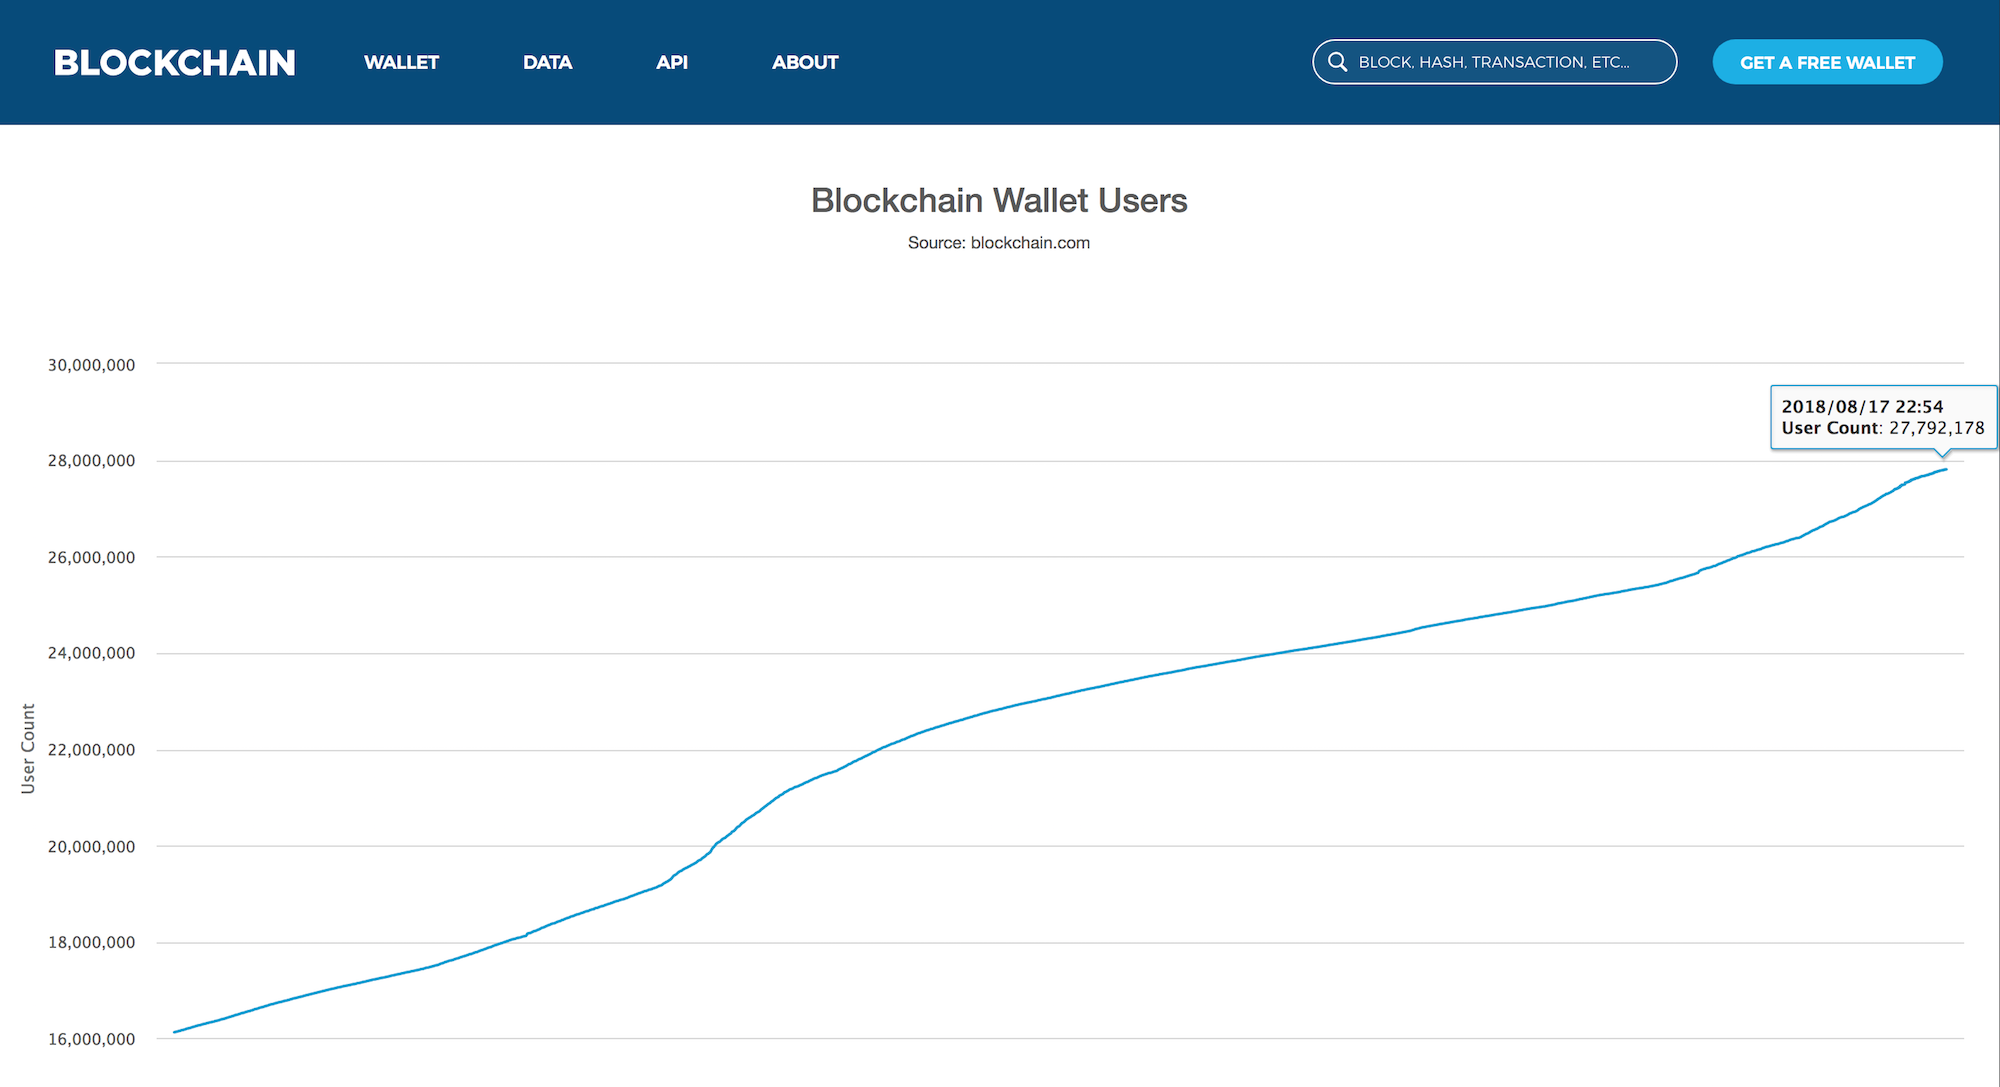Click the 20,000,000 axis label
Viewport: 2000px width, 1087px height.
coord(91,847)
